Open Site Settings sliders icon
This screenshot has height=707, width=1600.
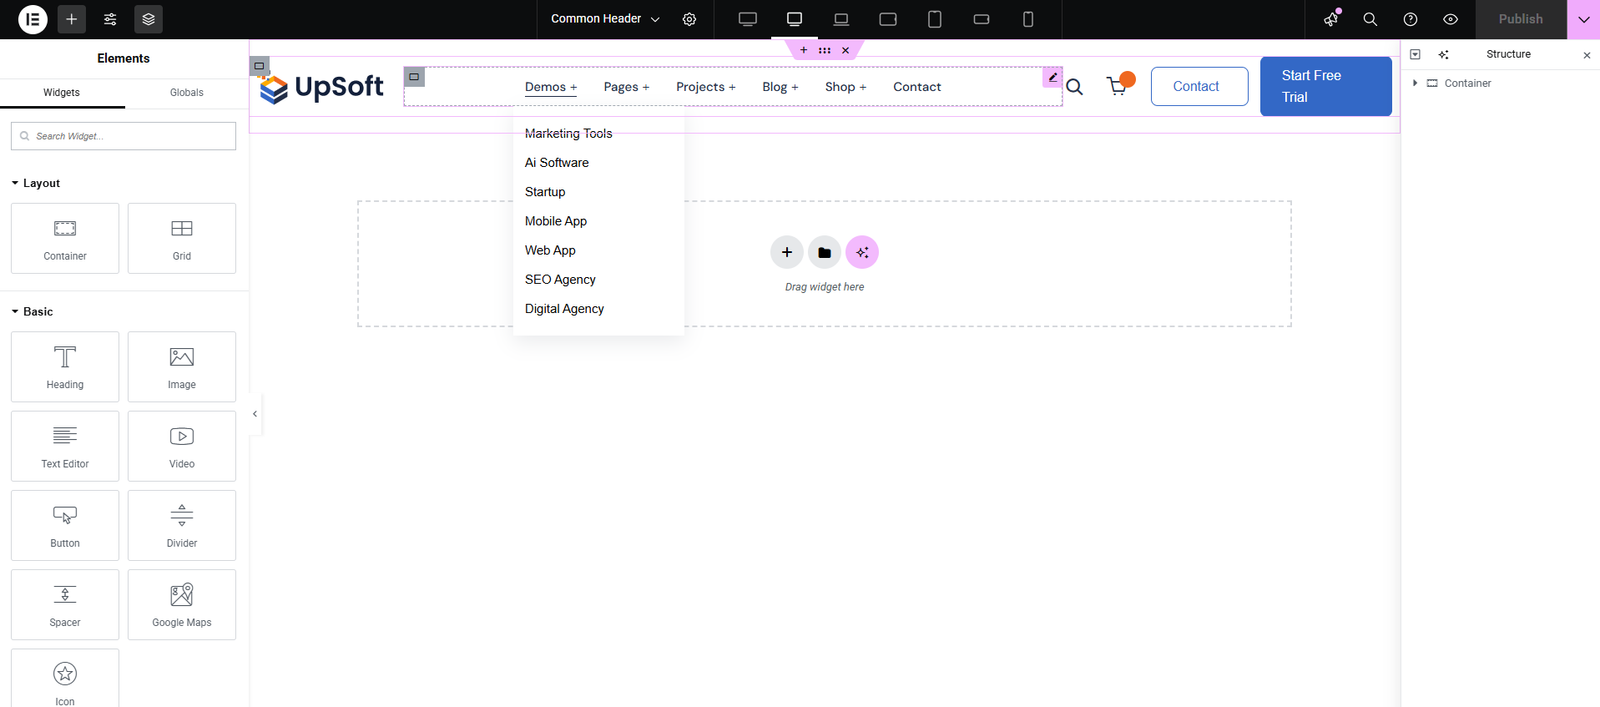click(x=110, y=19)
